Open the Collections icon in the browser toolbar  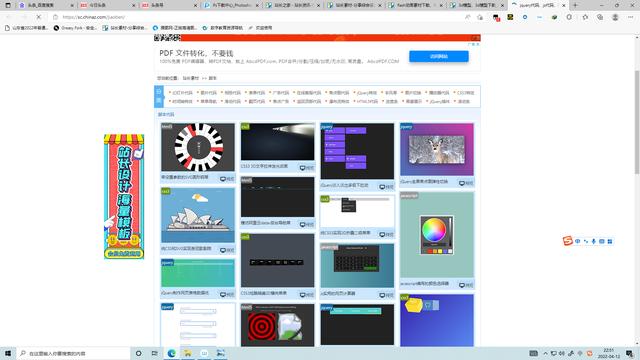[600, 17]
